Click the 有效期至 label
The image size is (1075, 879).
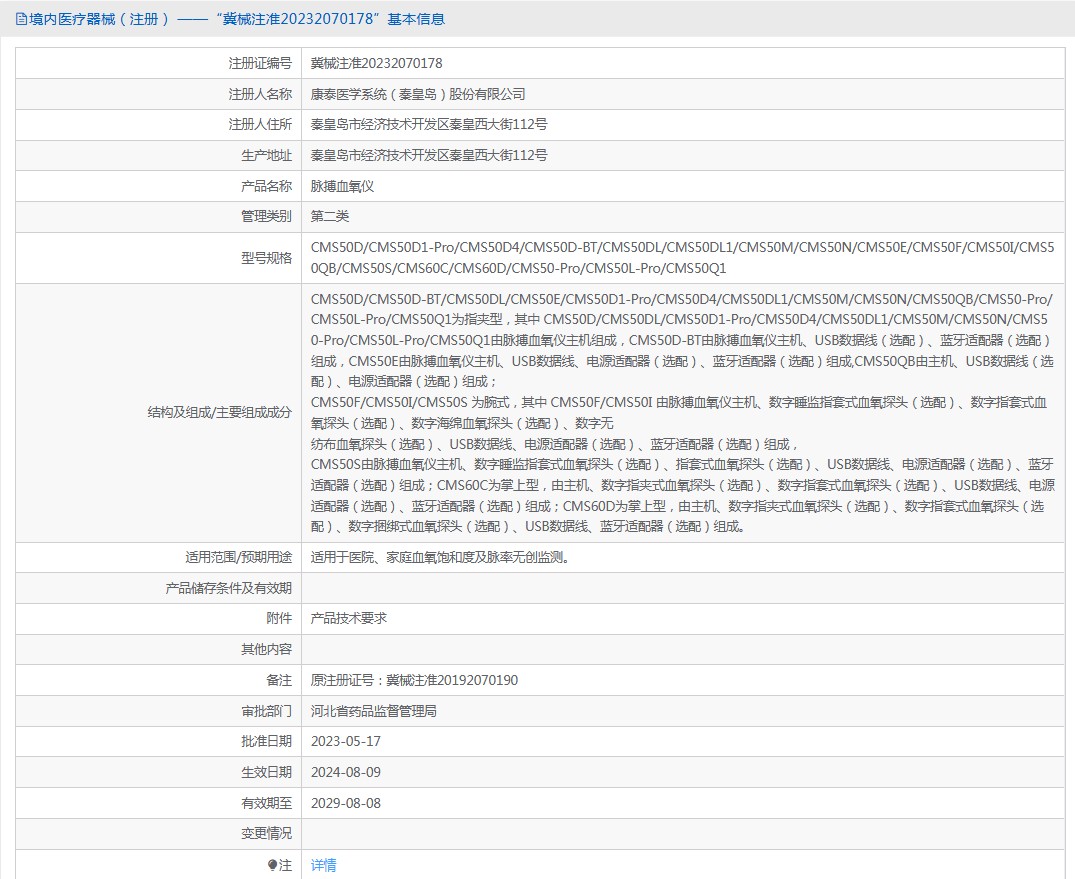coord(266,803)
